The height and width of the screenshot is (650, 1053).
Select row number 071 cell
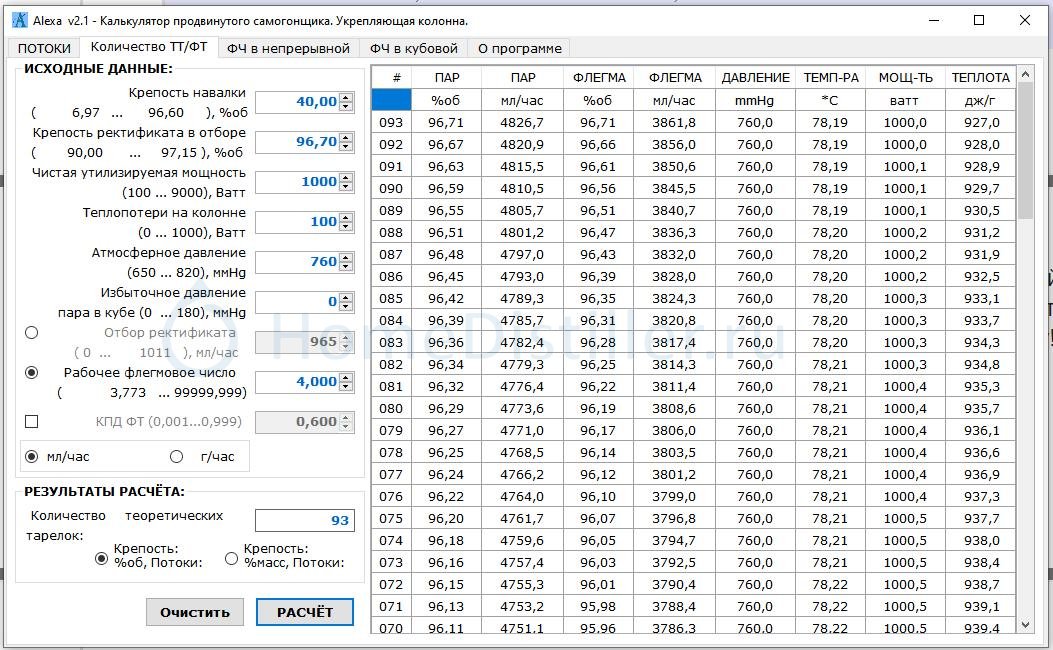click(391, 606)
